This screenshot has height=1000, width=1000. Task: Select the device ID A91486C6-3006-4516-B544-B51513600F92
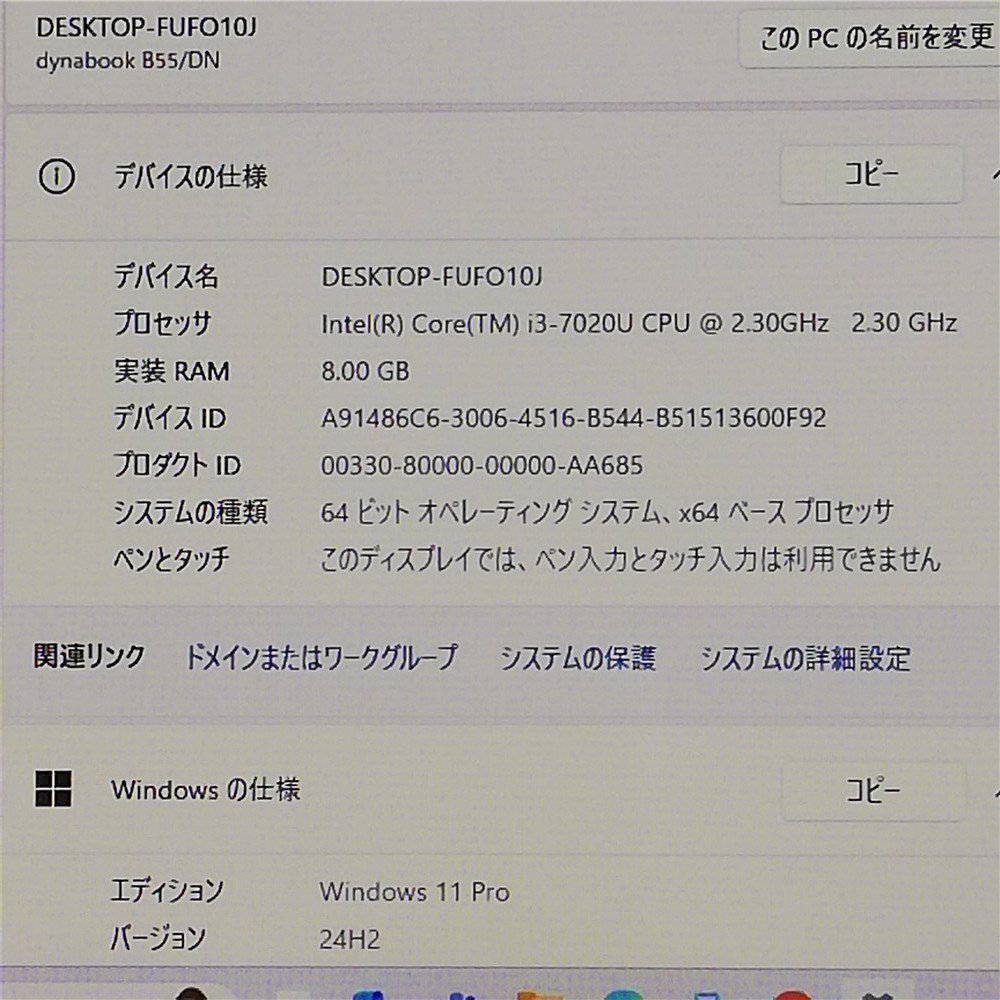point(574,418)
